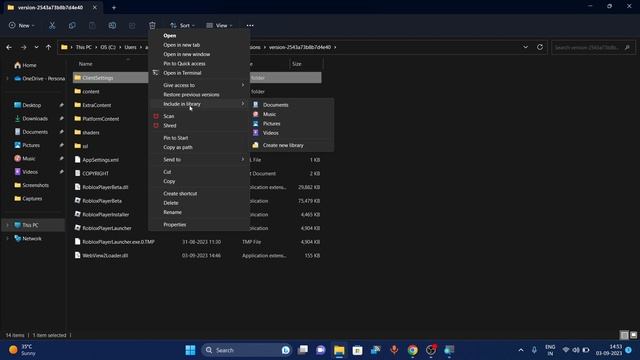Expand This PC tree node
640x360 pixels.
point(7,225)
